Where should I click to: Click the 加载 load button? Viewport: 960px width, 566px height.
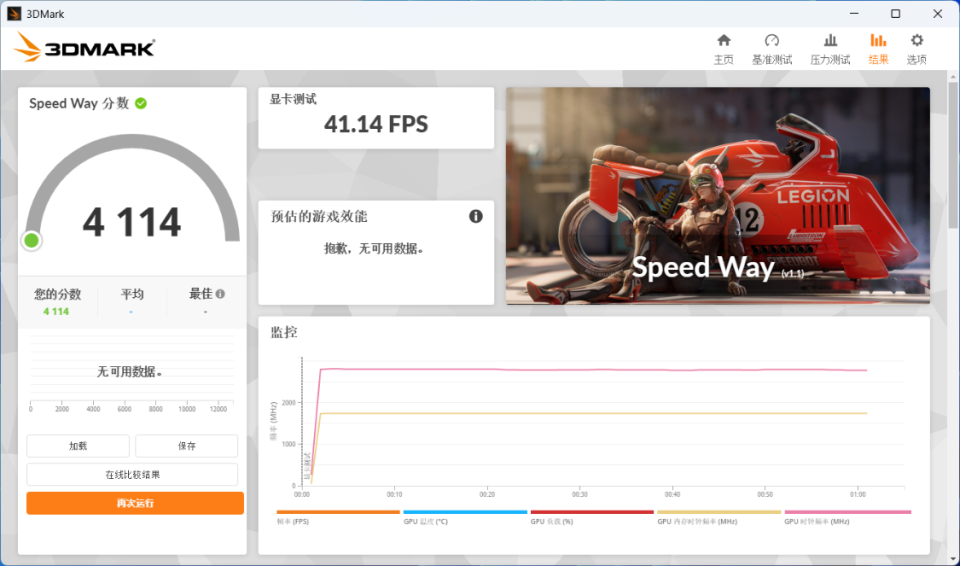click(78, 446)
